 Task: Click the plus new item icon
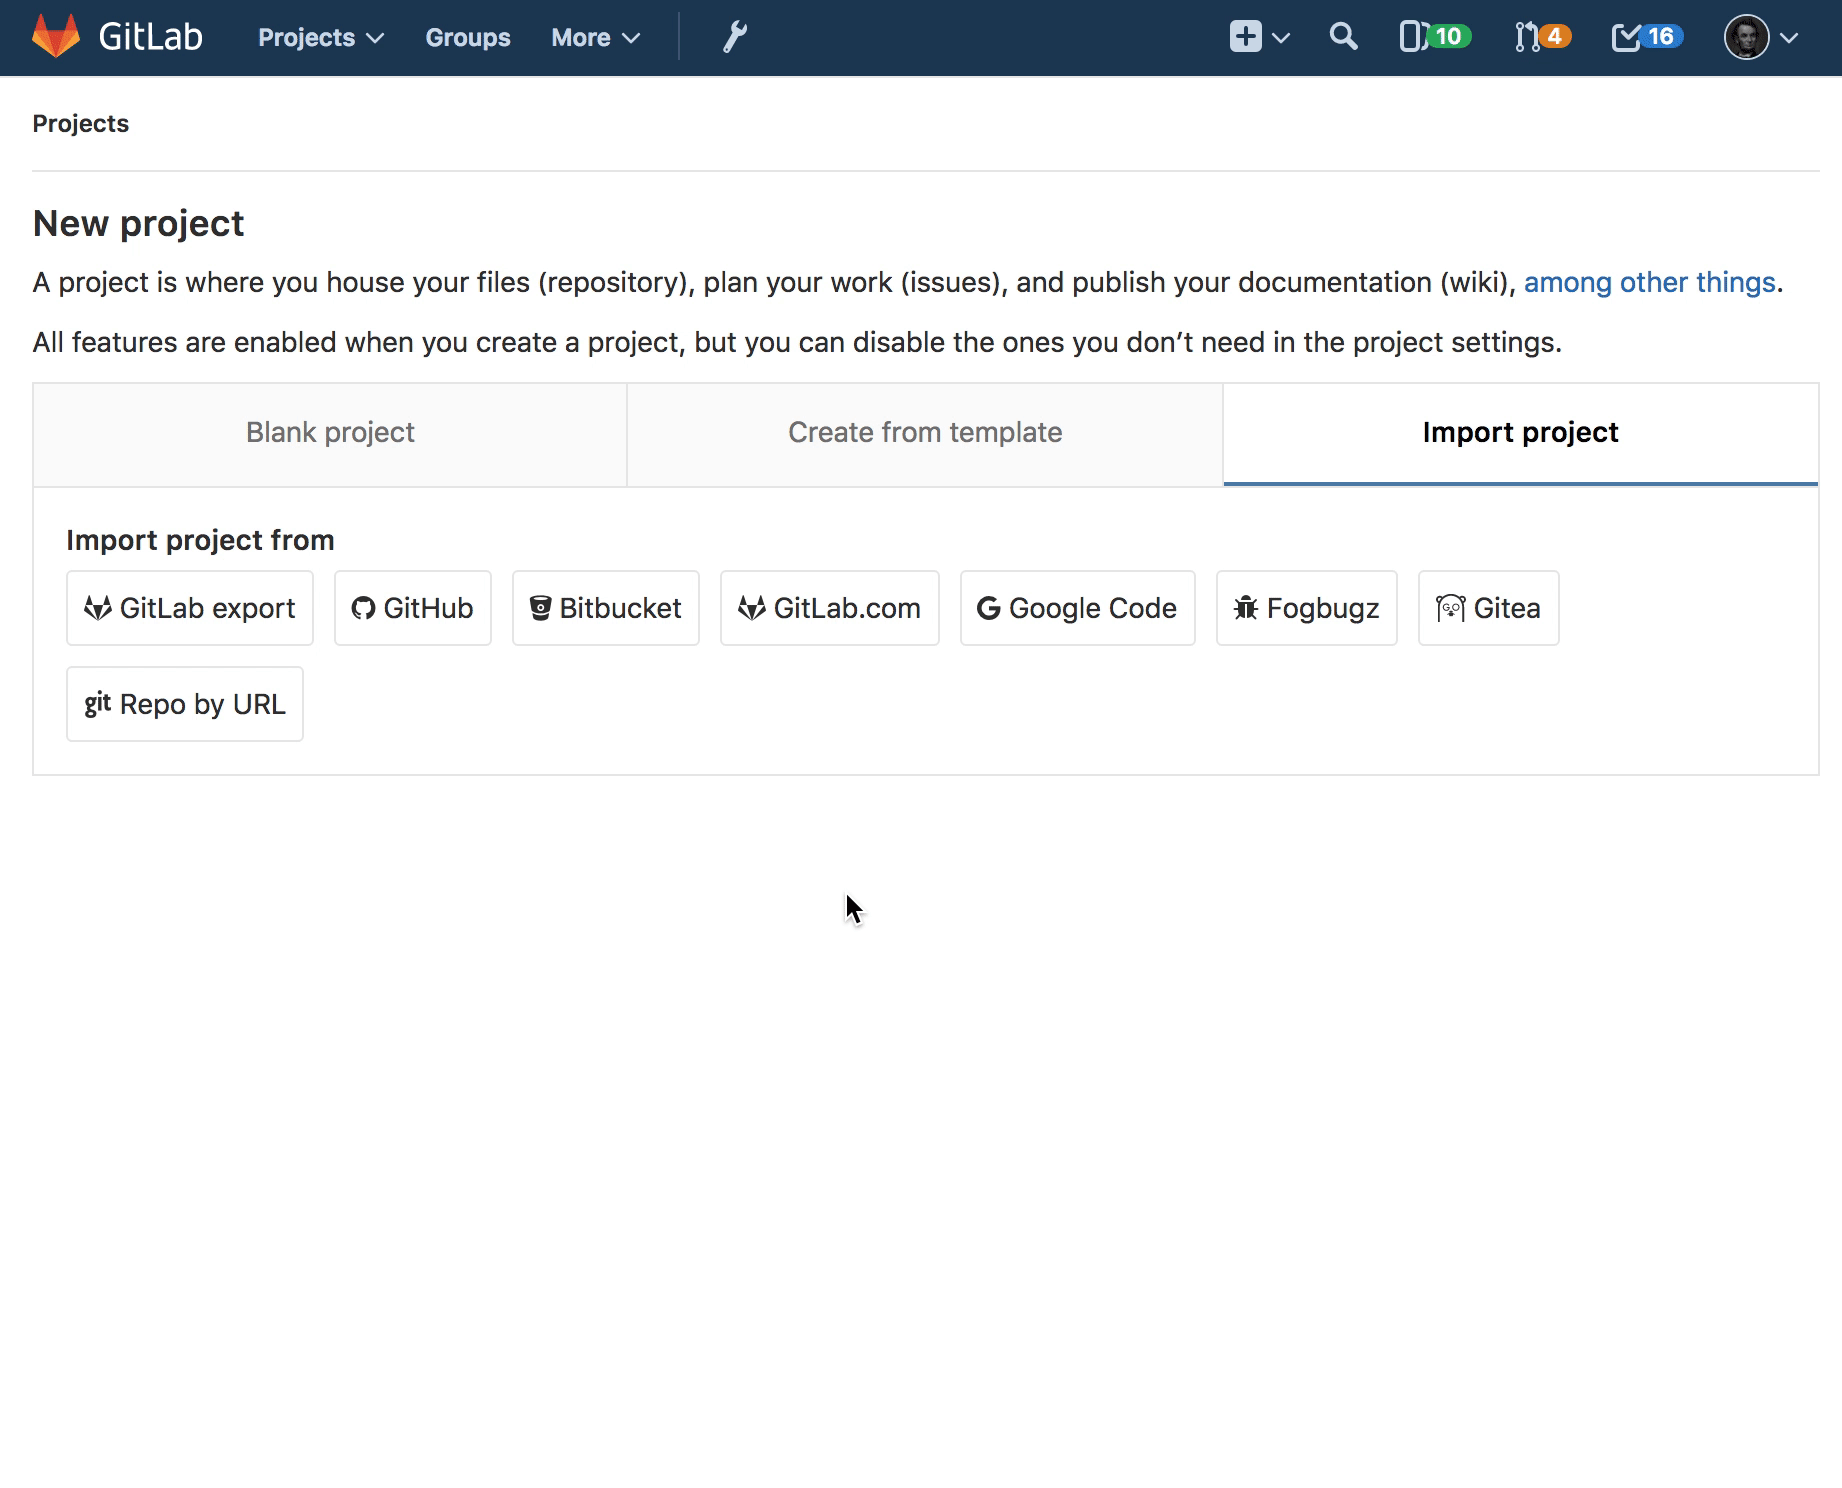[1245, 37]
